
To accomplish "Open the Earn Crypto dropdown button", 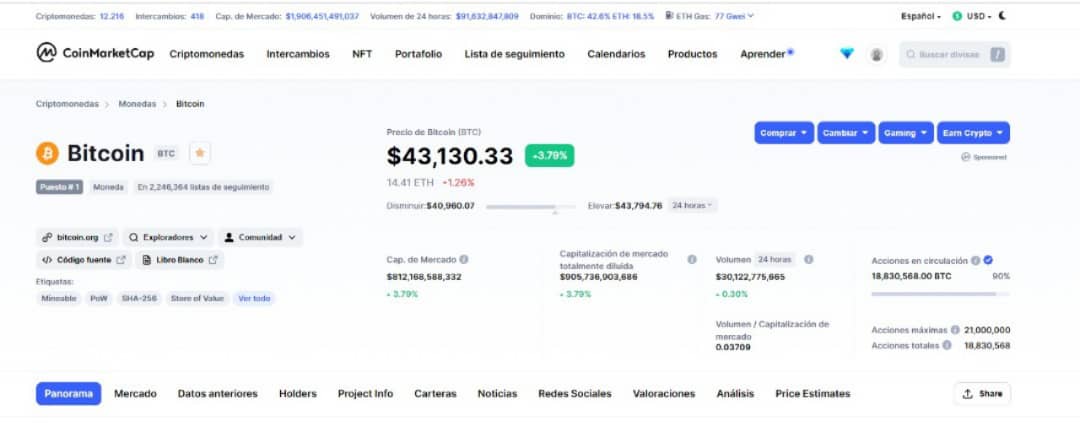I will (973, 133).
